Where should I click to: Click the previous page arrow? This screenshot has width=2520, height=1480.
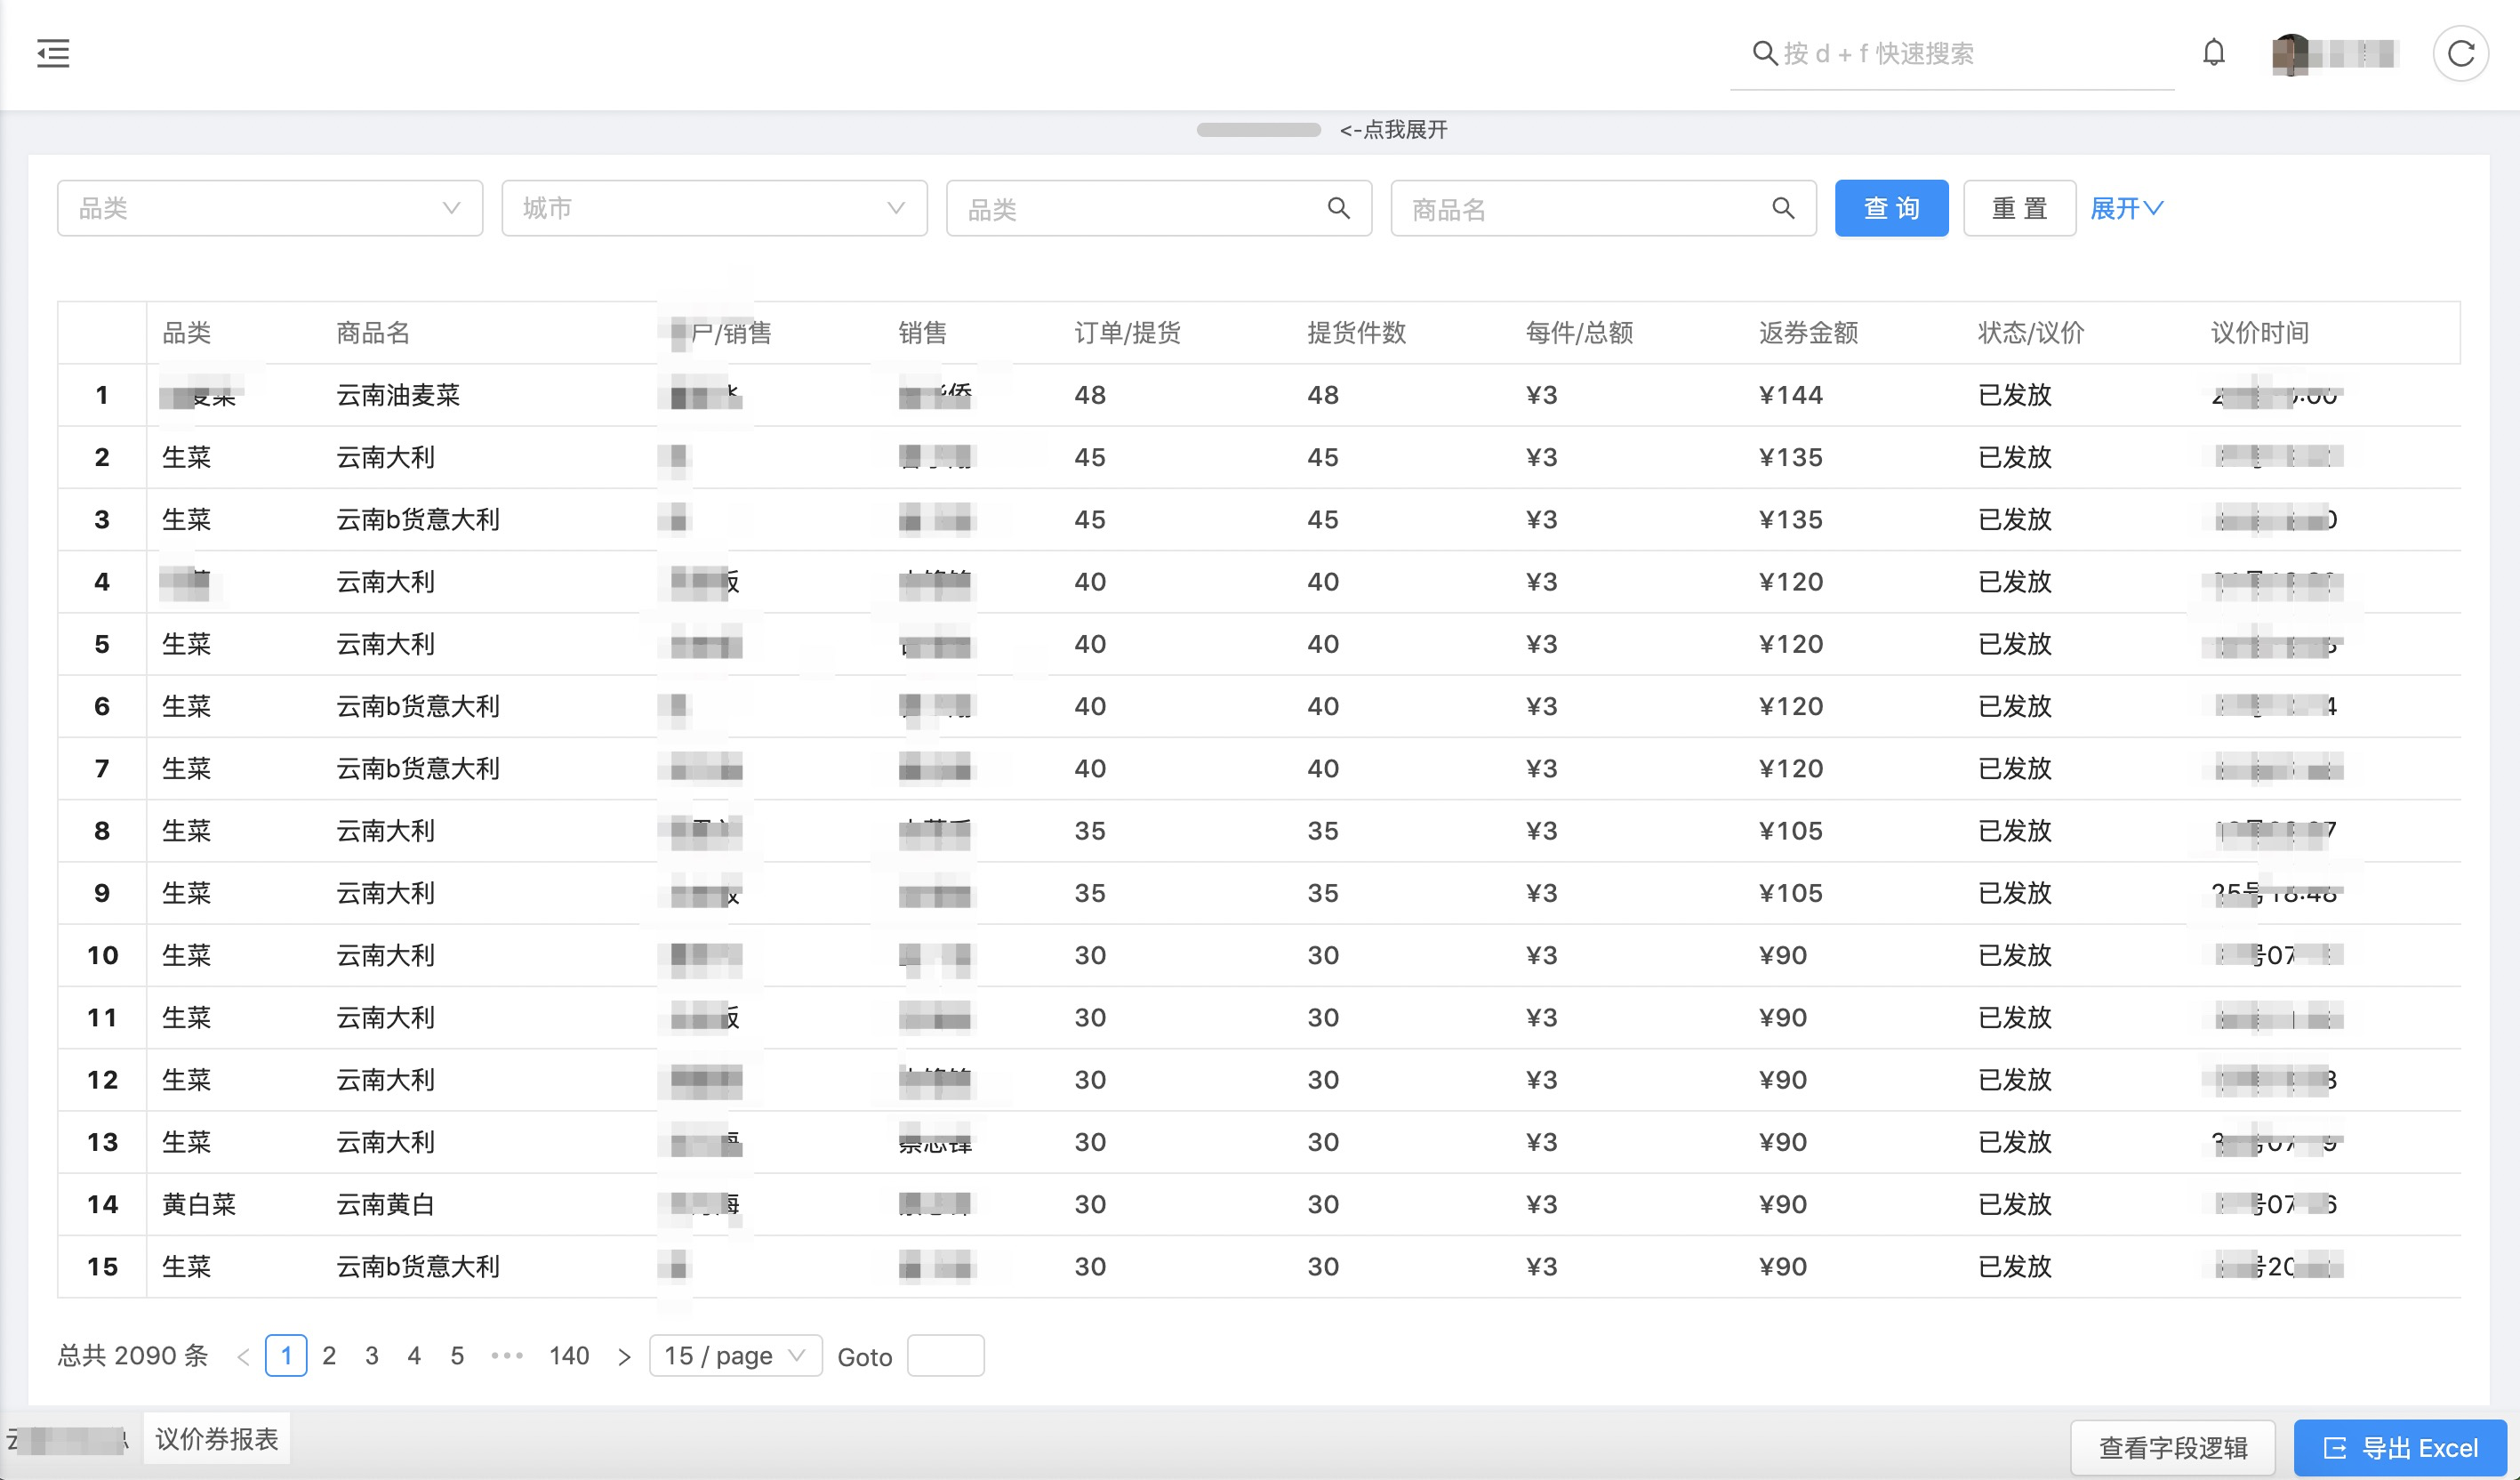[x=243, y=1357]
